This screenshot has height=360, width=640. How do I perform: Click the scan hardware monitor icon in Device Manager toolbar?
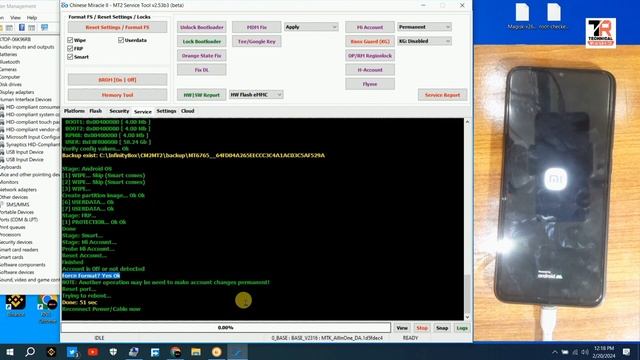coord(44,27)
